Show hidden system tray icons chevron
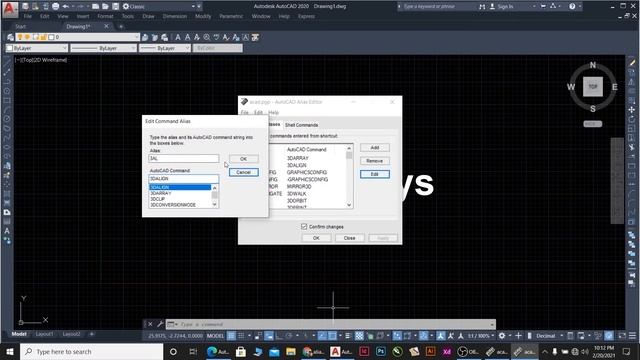 [x=545, y=351]
